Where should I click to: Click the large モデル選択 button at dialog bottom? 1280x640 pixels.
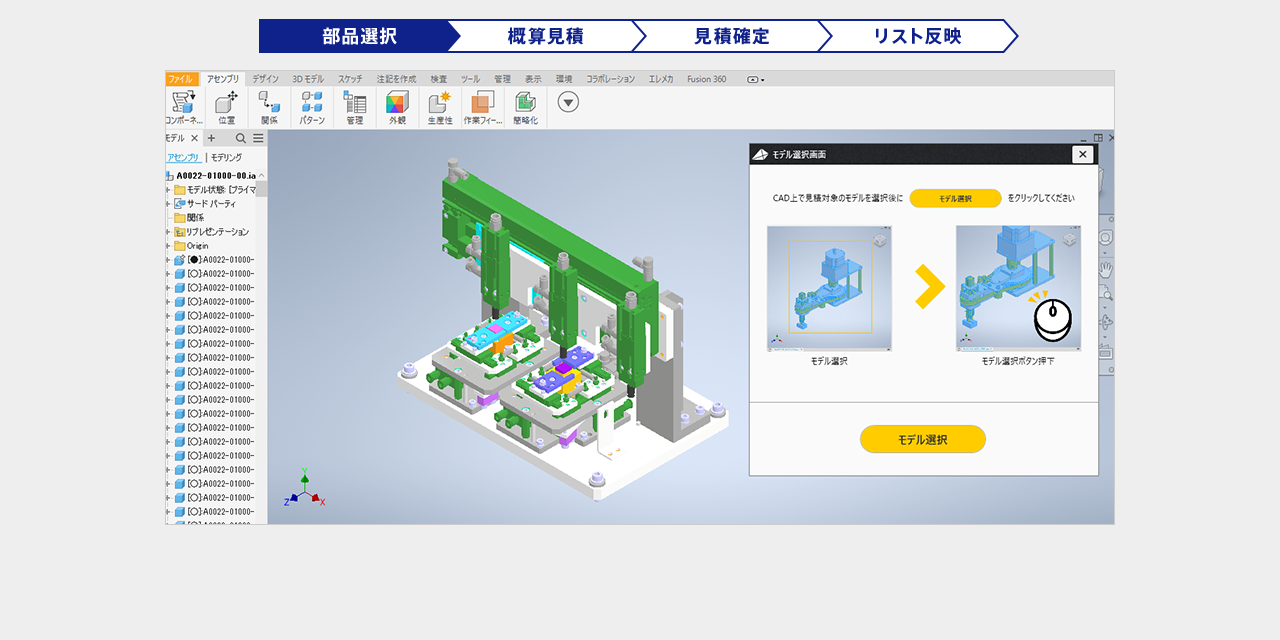click(922, 439)
